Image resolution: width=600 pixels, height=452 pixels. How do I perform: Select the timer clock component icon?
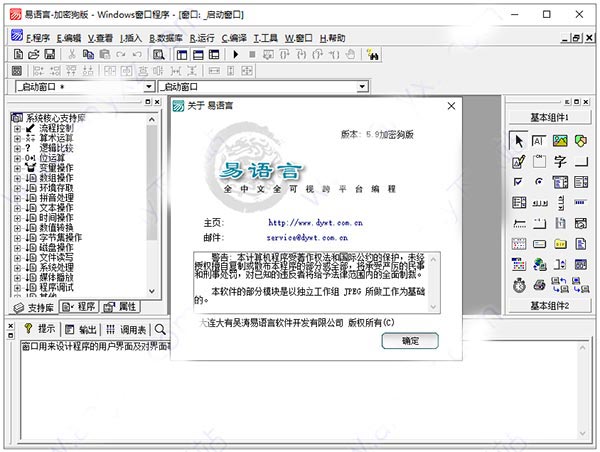pos(519,285)
